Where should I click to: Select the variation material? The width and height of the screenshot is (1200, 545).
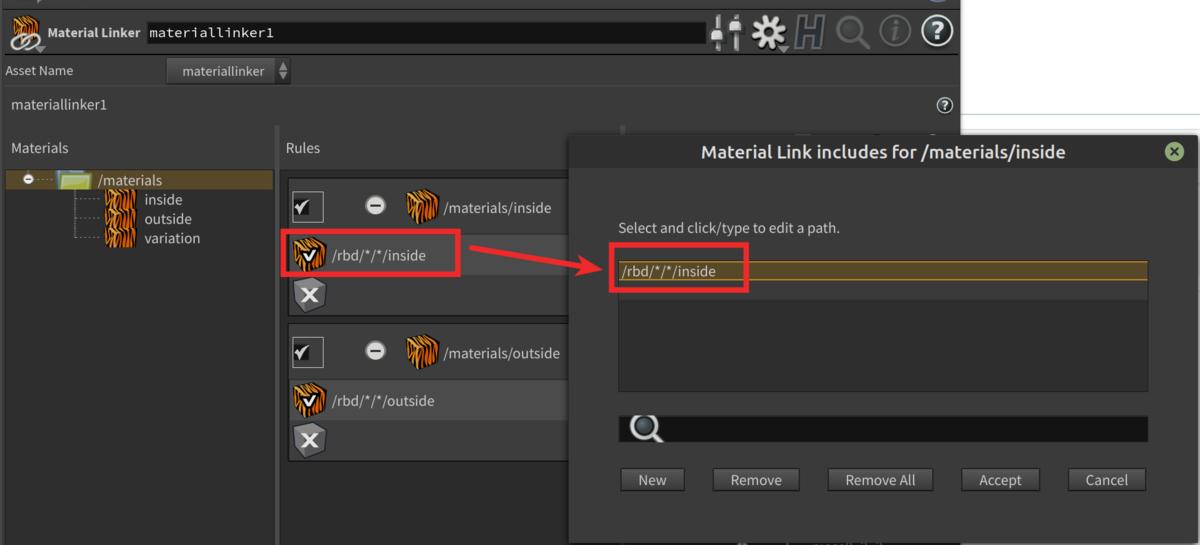172,238
